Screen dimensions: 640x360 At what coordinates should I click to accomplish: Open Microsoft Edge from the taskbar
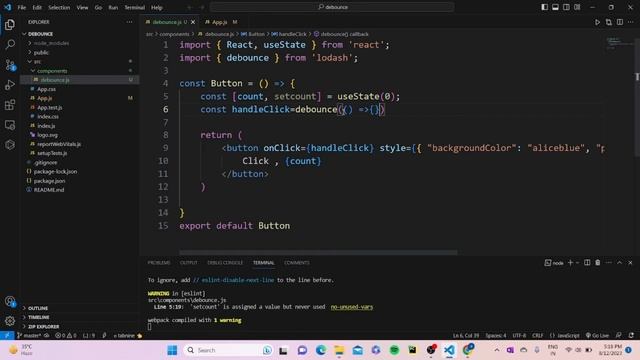321,350
